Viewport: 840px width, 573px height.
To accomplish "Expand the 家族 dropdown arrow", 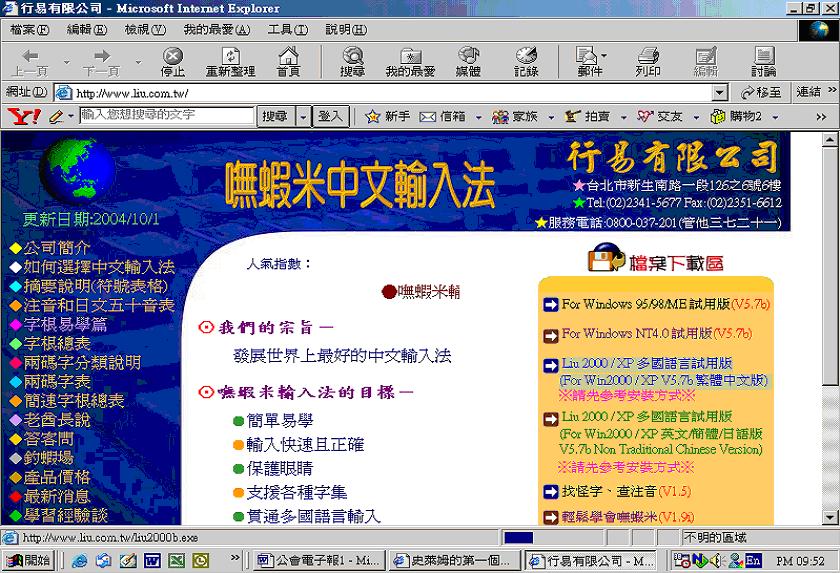I will (551, 117).
